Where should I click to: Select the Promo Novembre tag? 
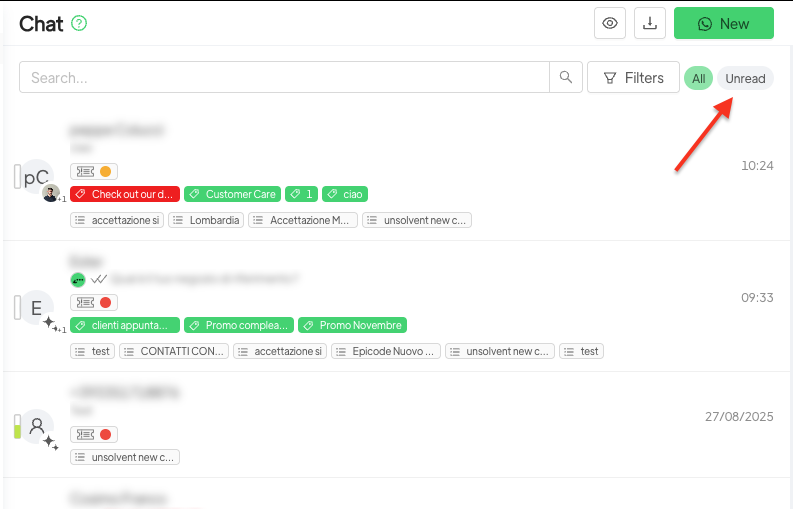pyautogui.click(x=352, y=325)
